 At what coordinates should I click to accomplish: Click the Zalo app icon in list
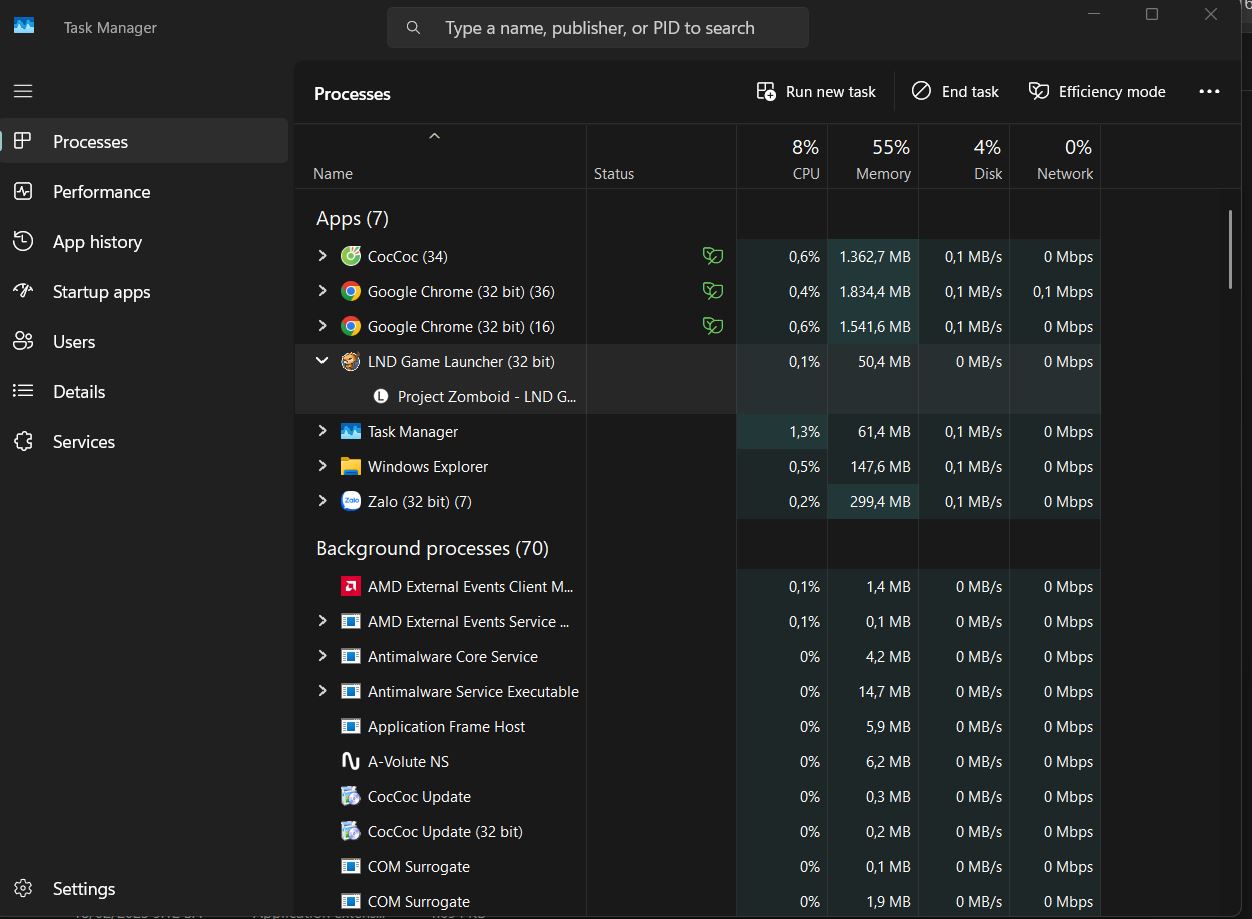tap(350, 502)
